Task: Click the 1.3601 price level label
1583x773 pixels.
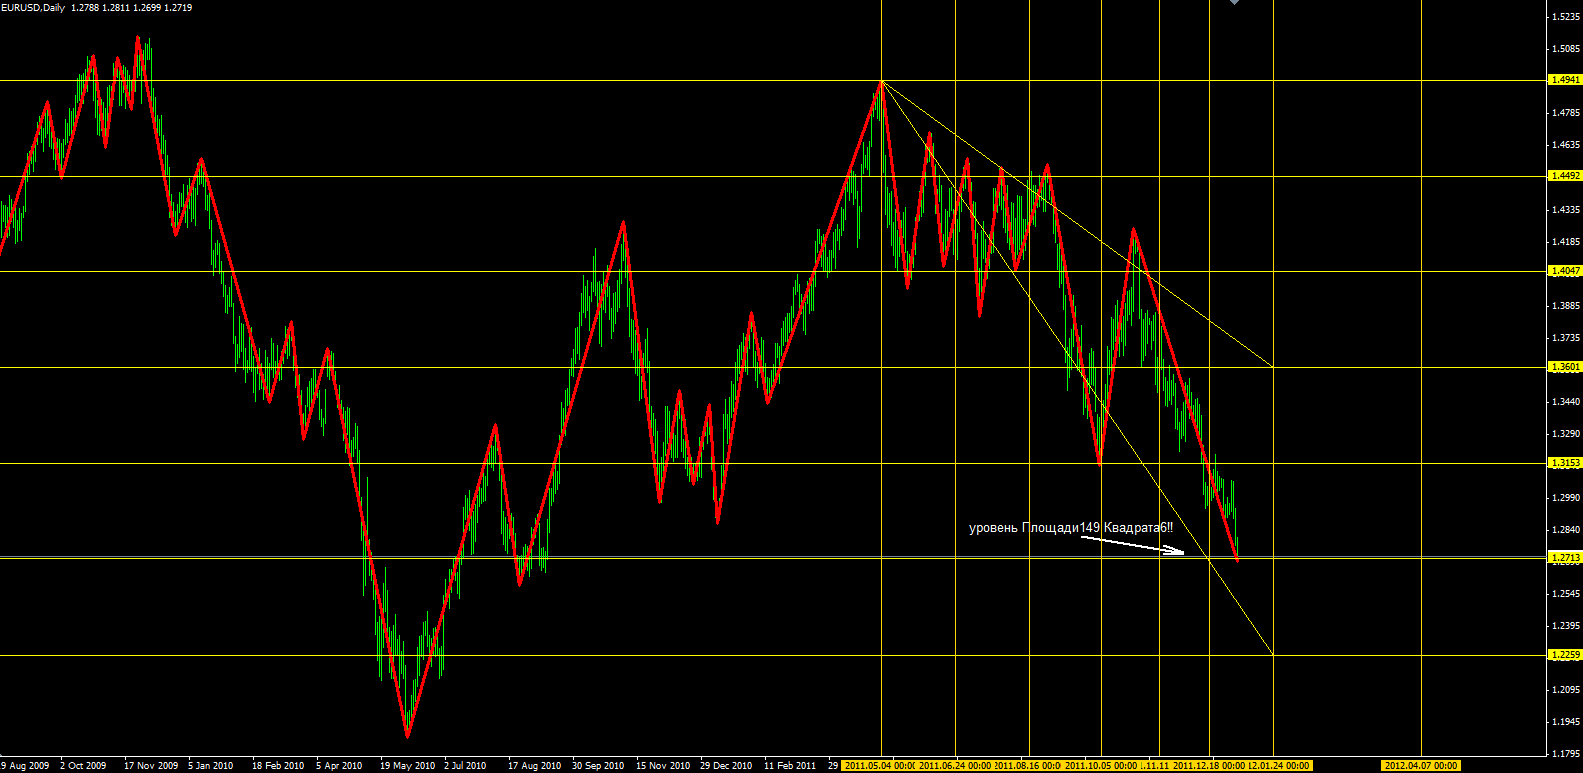Action: 1564,367
